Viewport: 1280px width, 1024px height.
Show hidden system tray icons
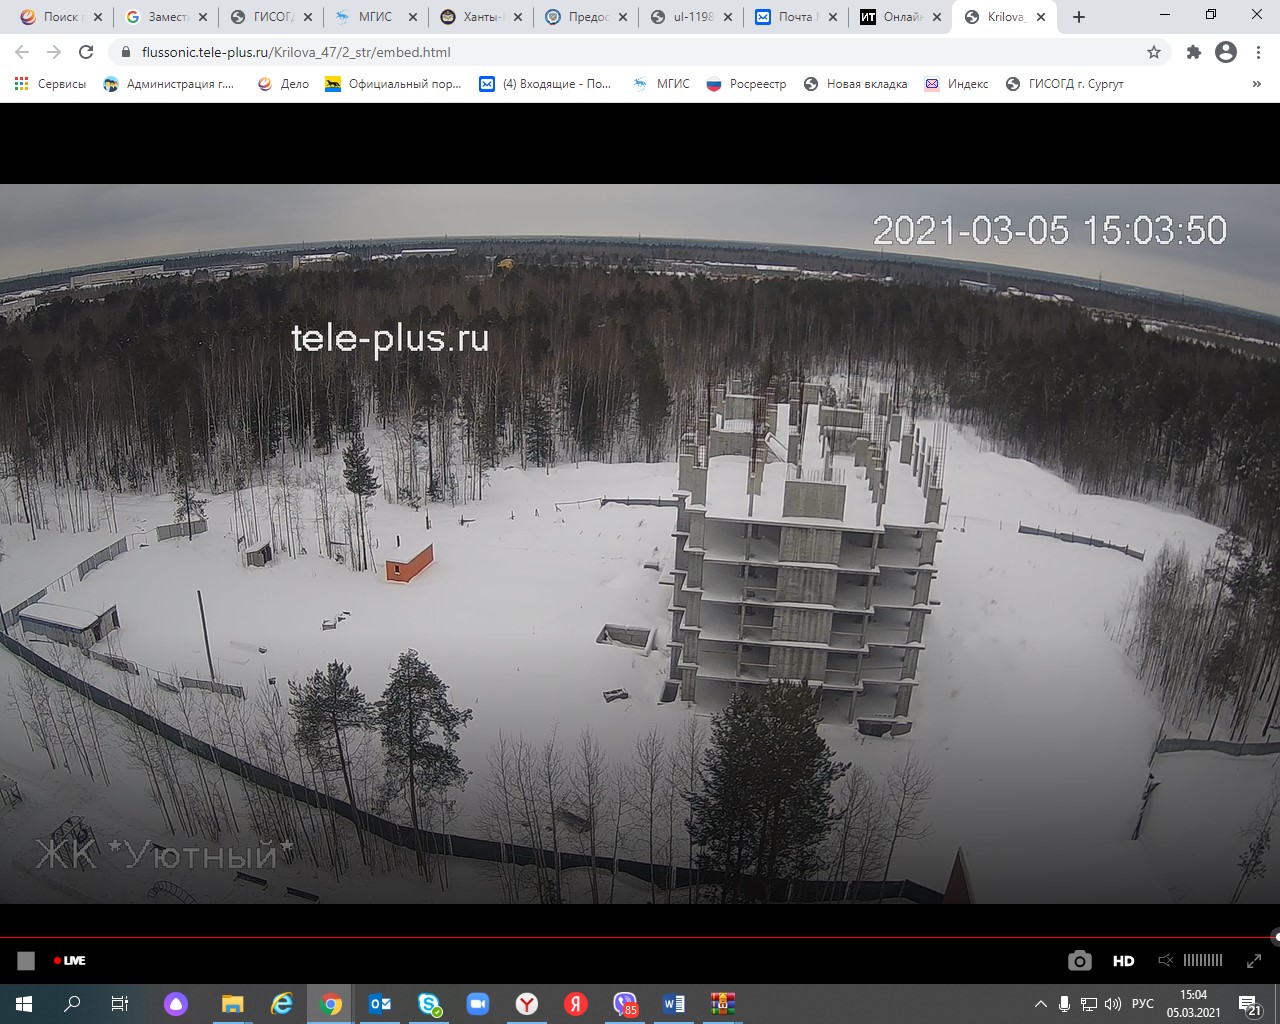1040,1004
